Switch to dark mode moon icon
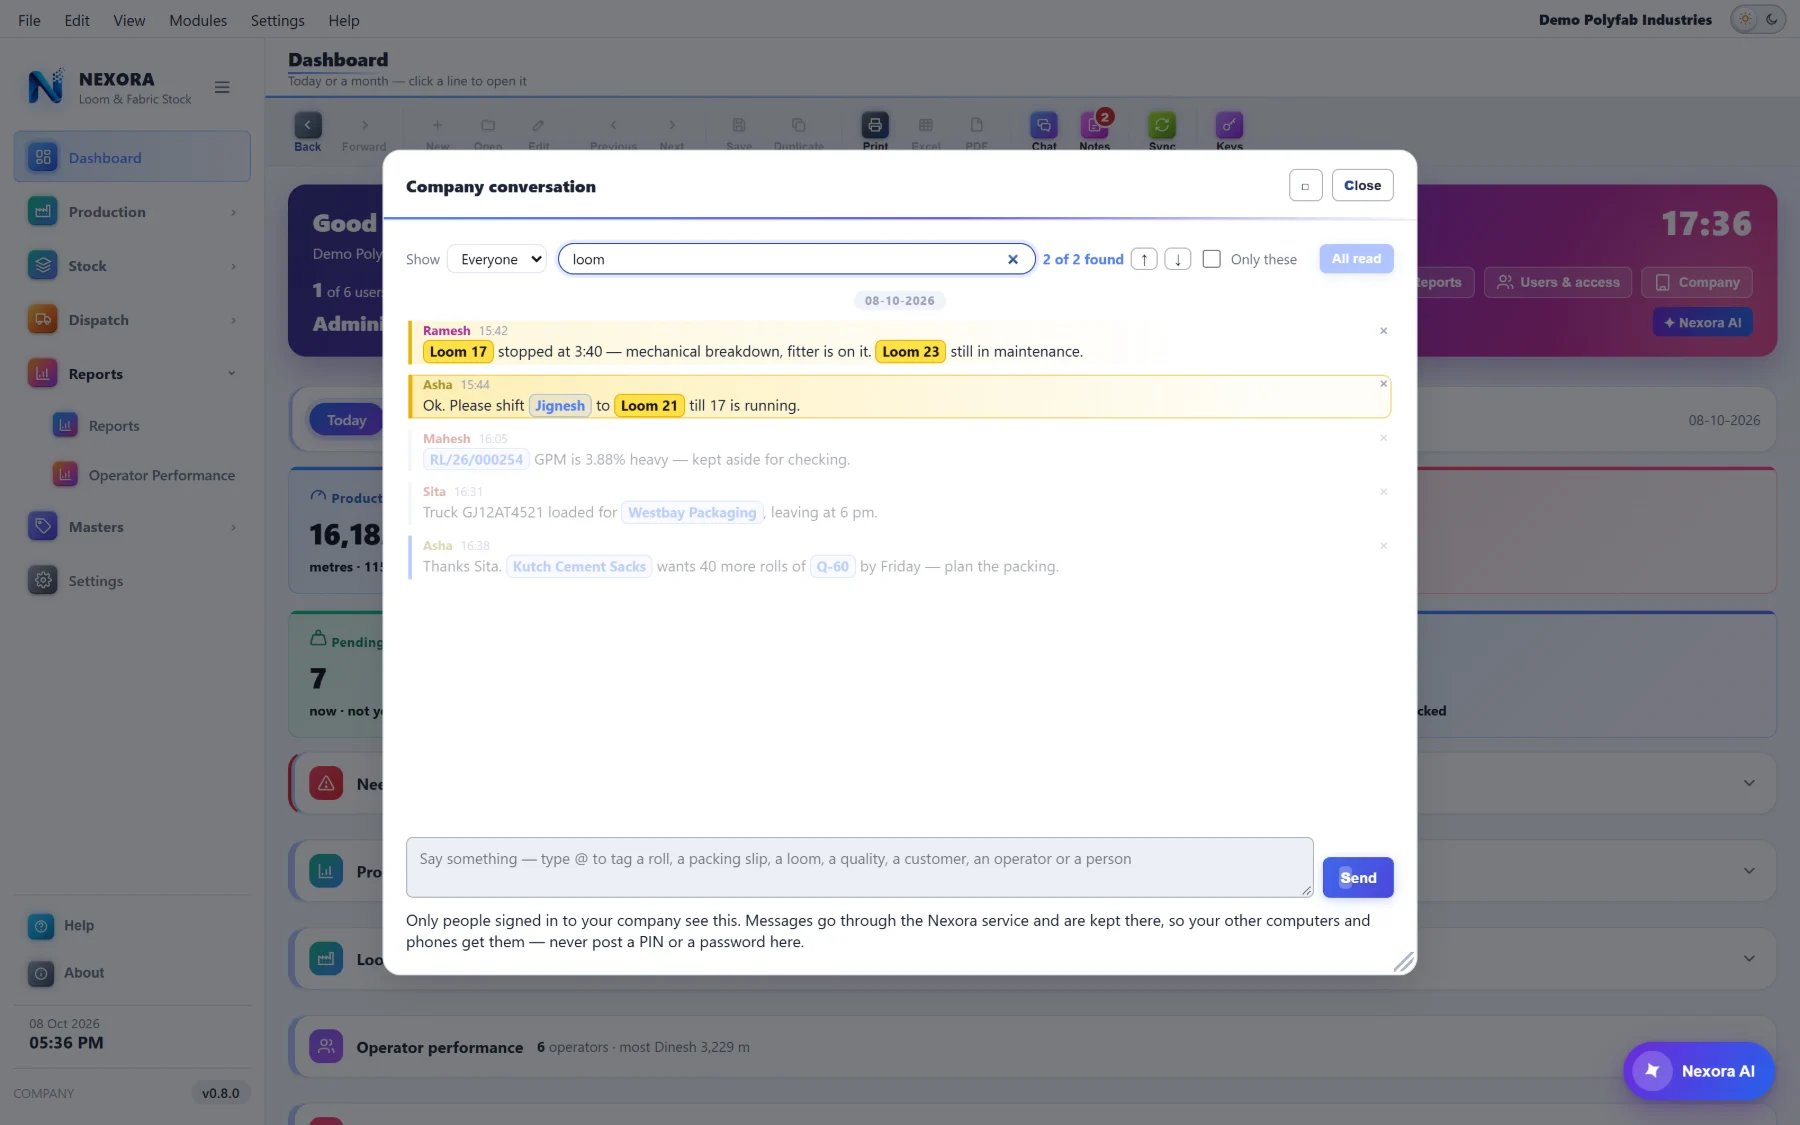 [1772, 19]
